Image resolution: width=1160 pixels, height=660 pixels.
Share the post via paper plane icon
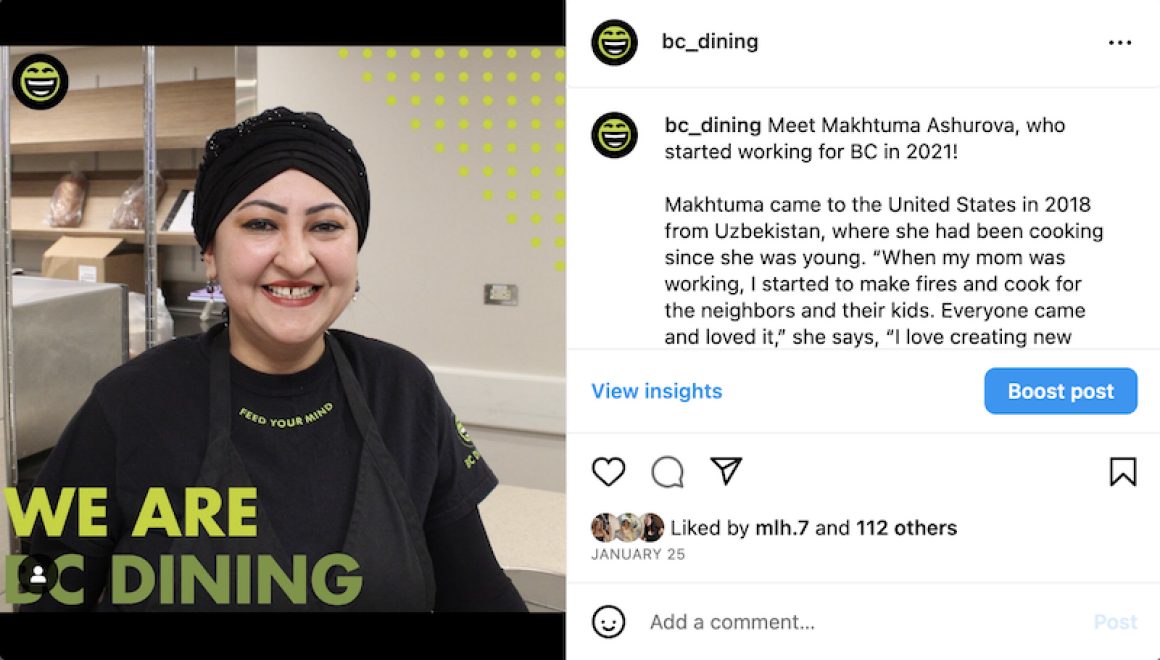coord(726,471)
